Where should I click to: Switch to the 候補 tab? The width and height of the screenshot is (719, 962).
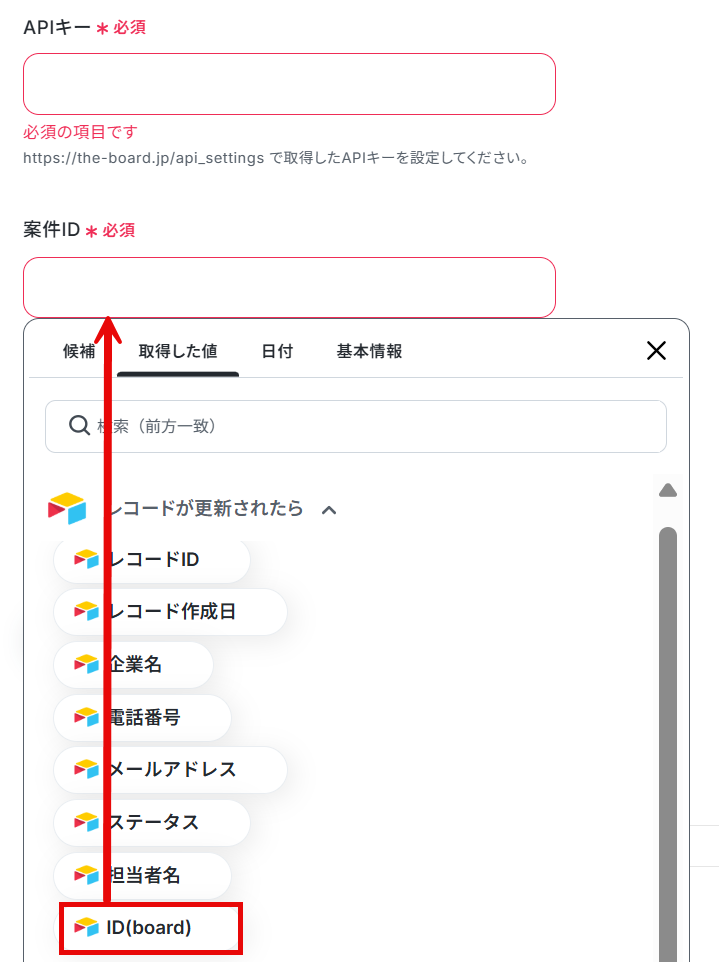(x=79, y=351)
